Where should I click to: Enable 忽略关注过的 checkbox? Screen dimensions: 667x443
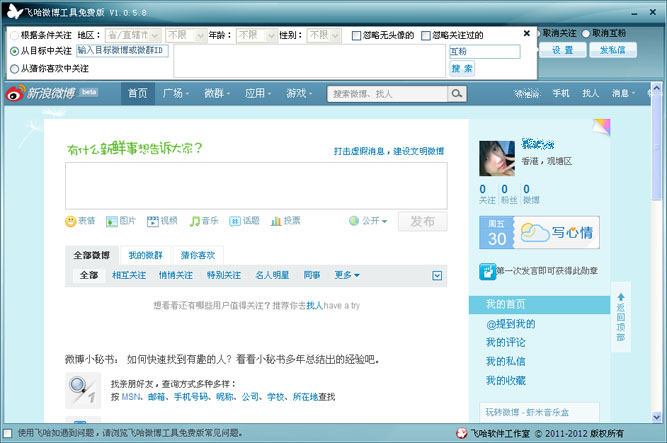click(x=426, y=36)
